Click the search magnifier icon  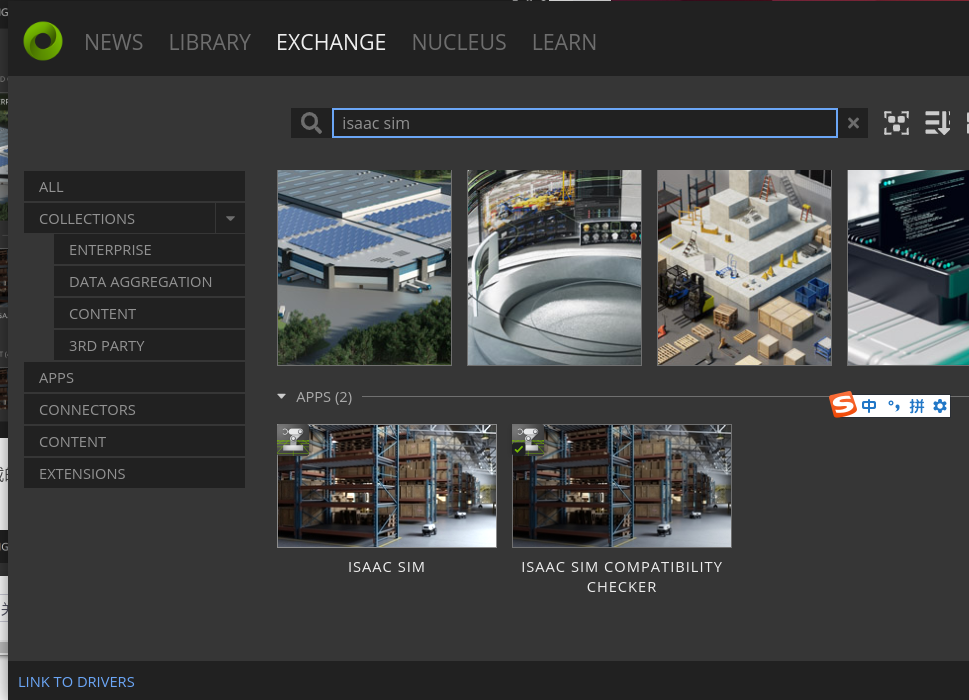311,123
